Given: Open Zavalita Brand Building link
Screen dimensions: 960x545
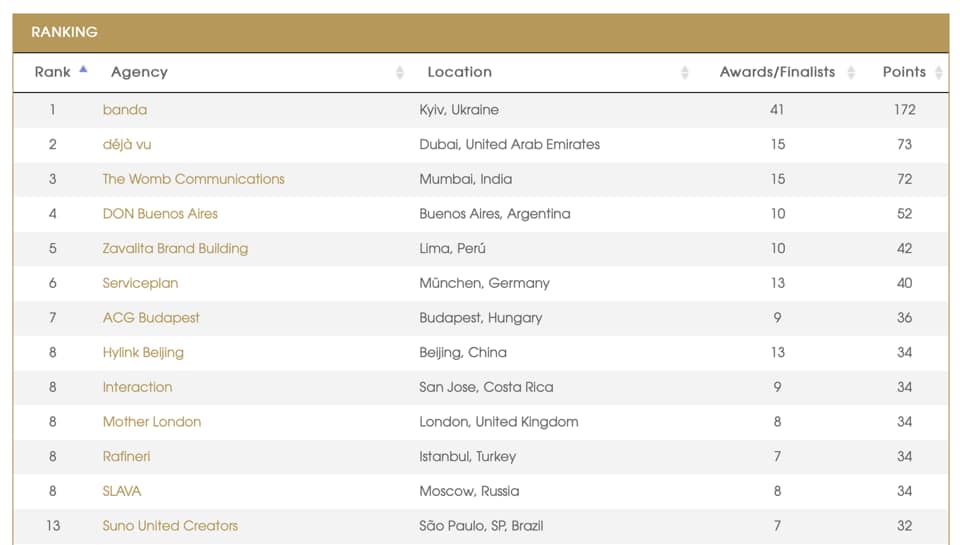Looking at the screenshot, I should 175,248.
